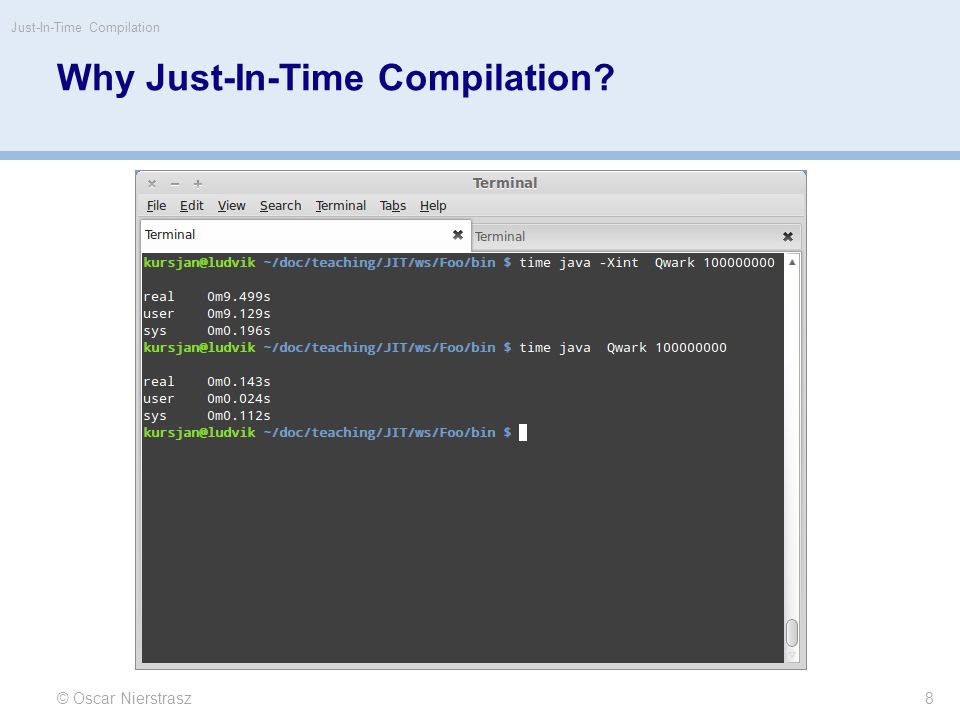Open the Search menu
Viewport: 960px width, 720px height.
coord(280,206)
